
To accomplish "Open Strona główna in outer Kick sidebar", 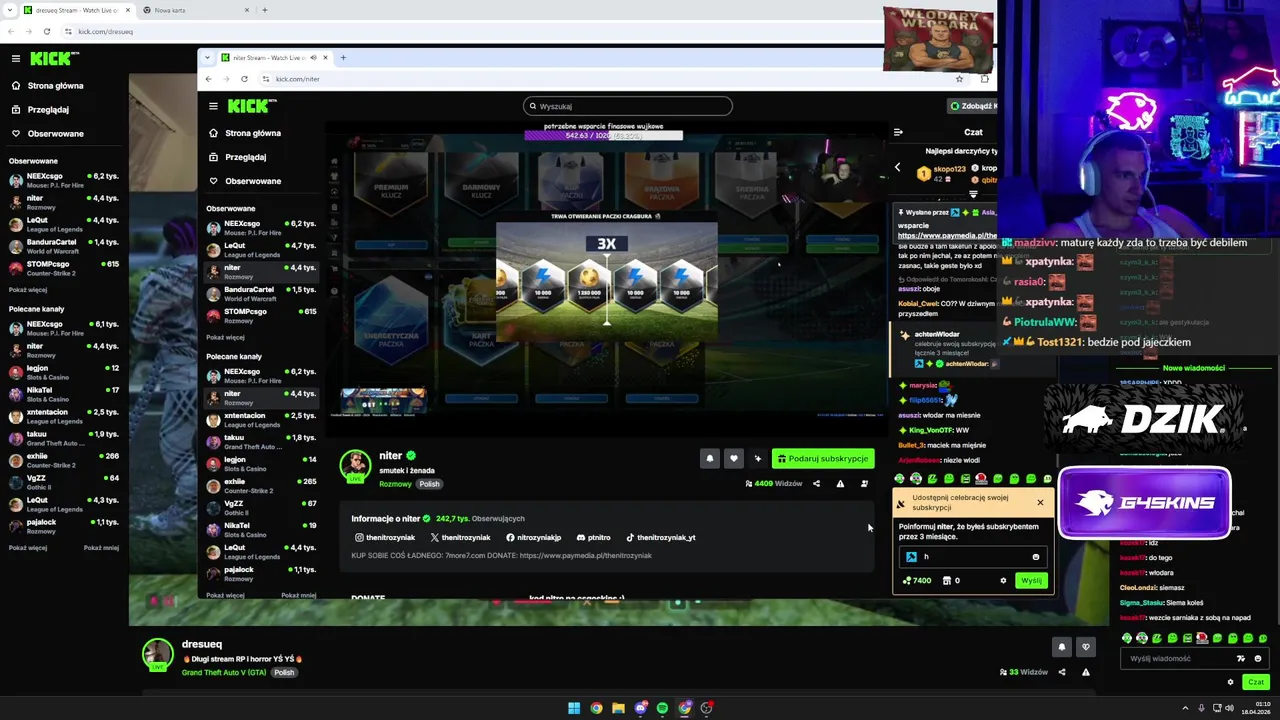I will 47,86.
